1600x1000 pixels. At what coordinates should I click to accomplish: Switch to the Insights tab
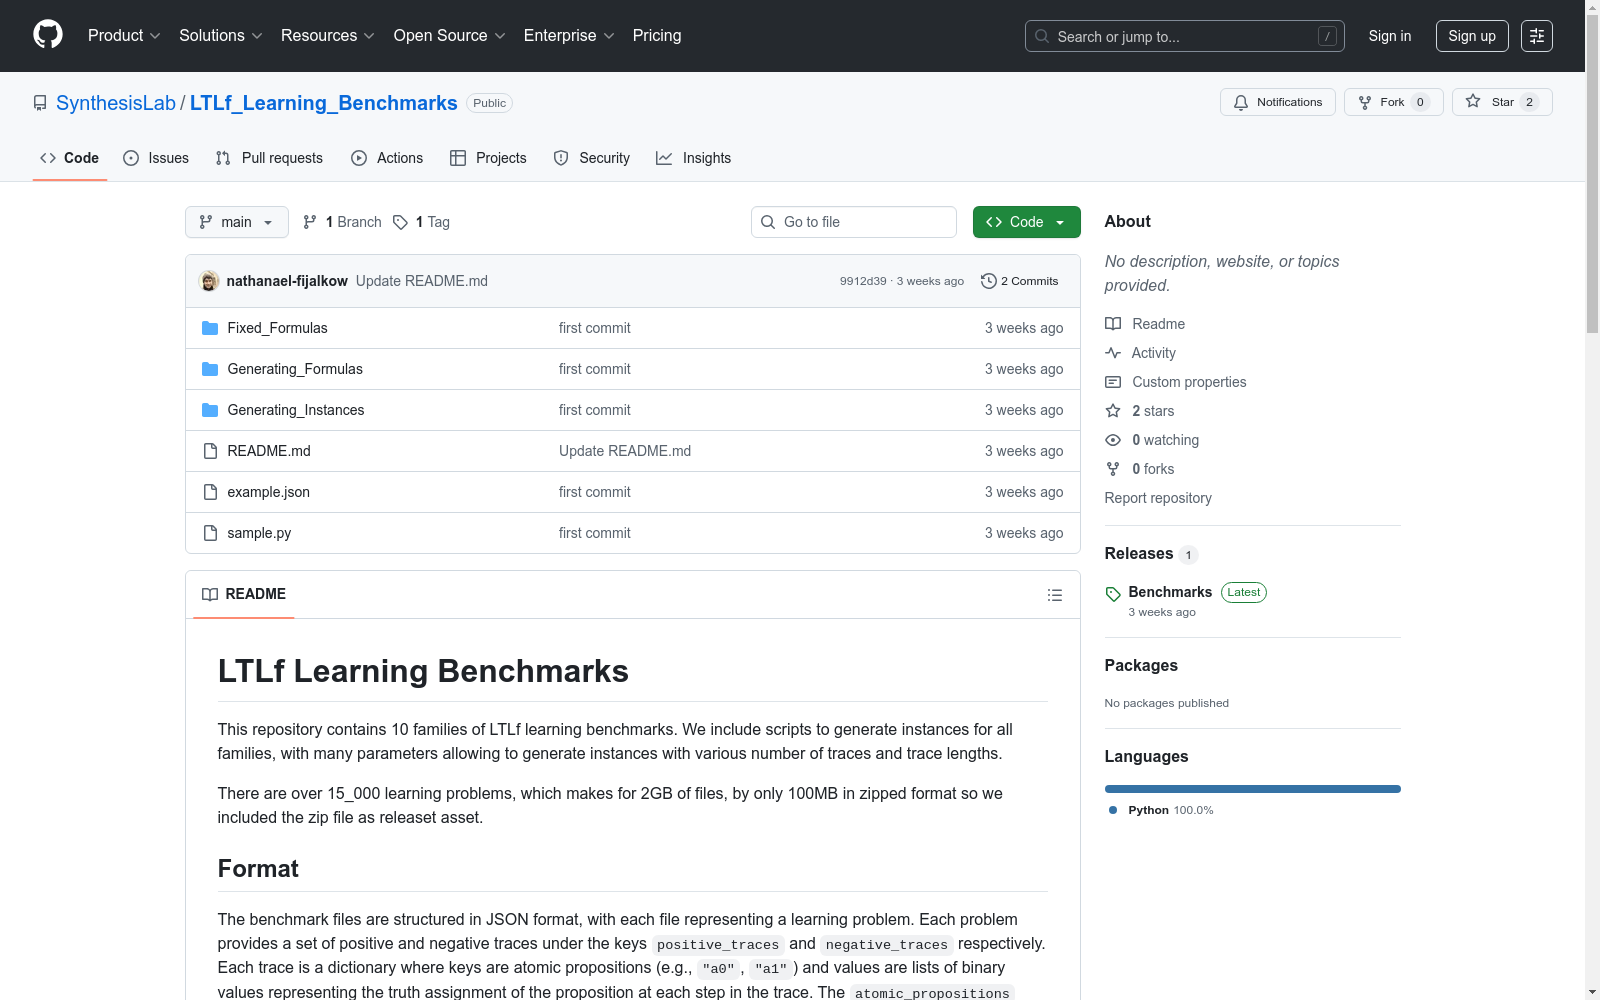(x=694, y=158)
